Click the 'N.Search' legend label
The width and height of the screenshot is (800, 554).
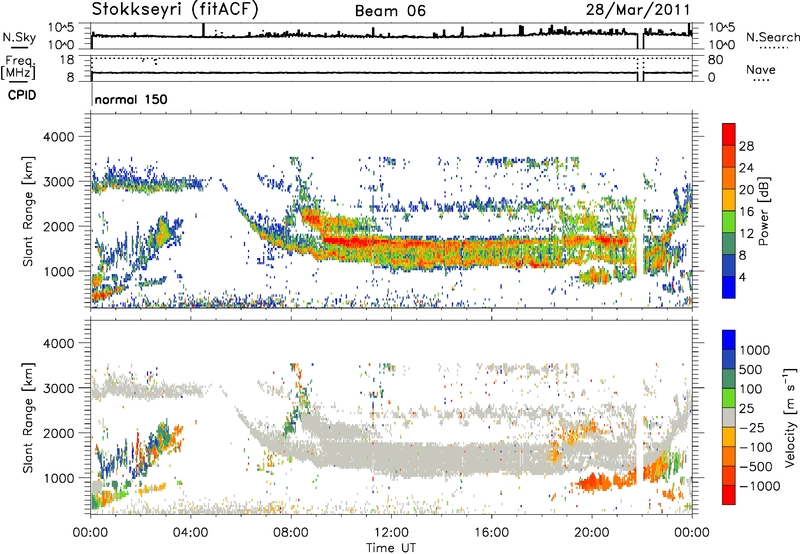point(772,37)
